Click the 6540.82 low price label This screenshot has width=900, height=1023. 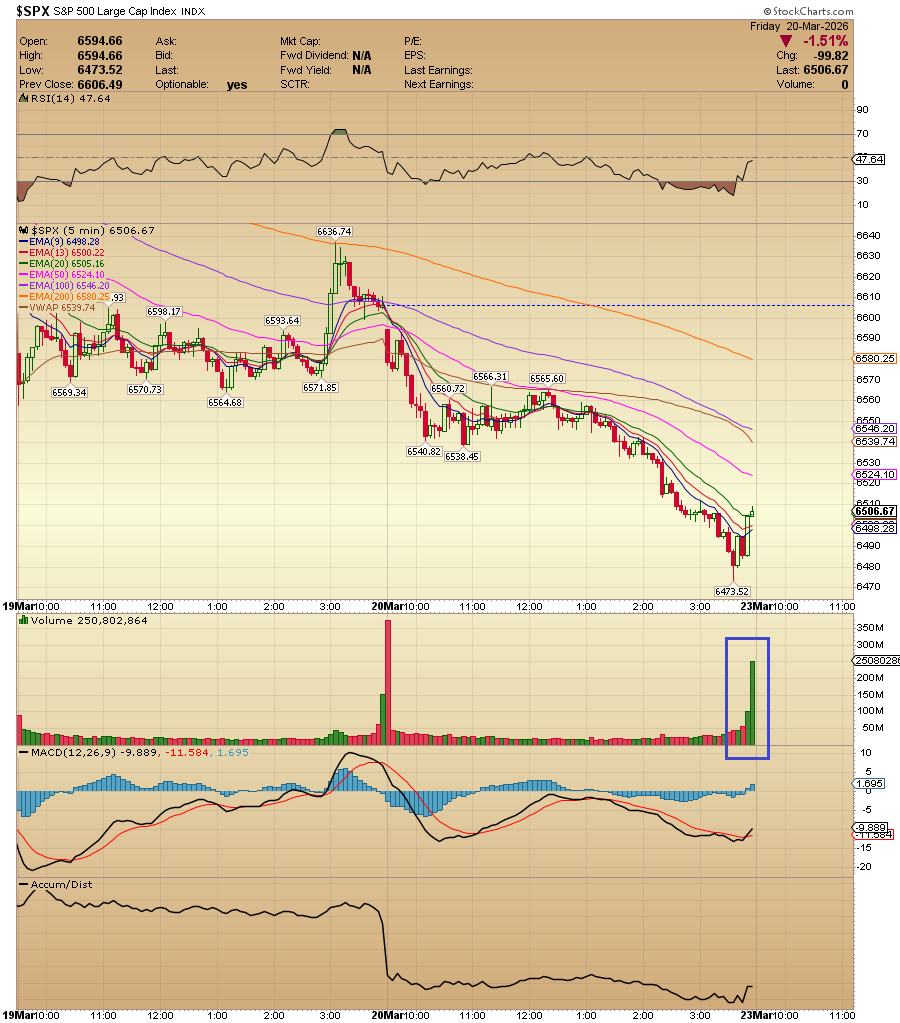424,451
